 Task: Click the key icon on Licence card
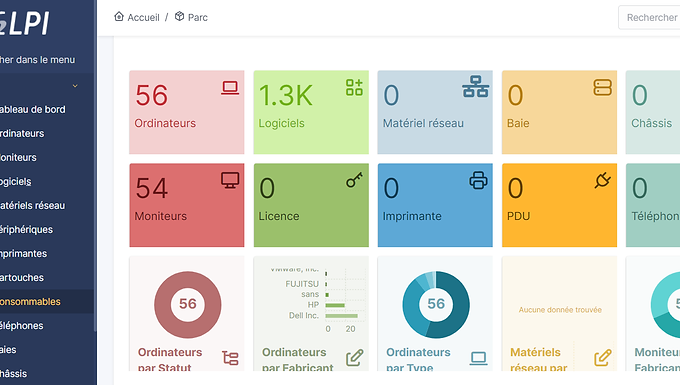354,180
